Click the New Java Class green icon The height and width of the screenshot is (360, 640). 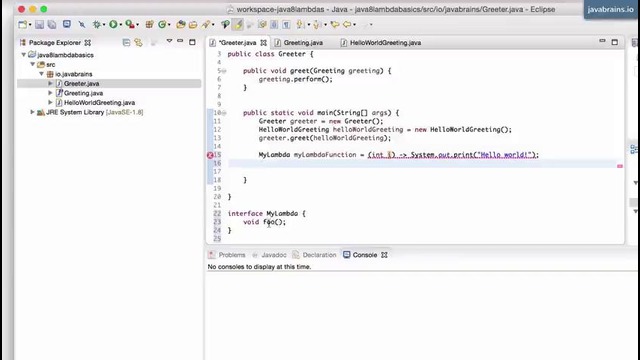pyautogui.click(x=162, y=24)
